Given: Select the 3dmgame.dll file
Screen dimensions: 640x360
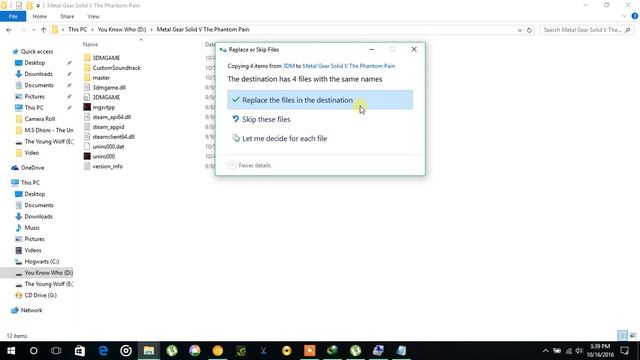Looking at the screenshot, I should (109, 87).
